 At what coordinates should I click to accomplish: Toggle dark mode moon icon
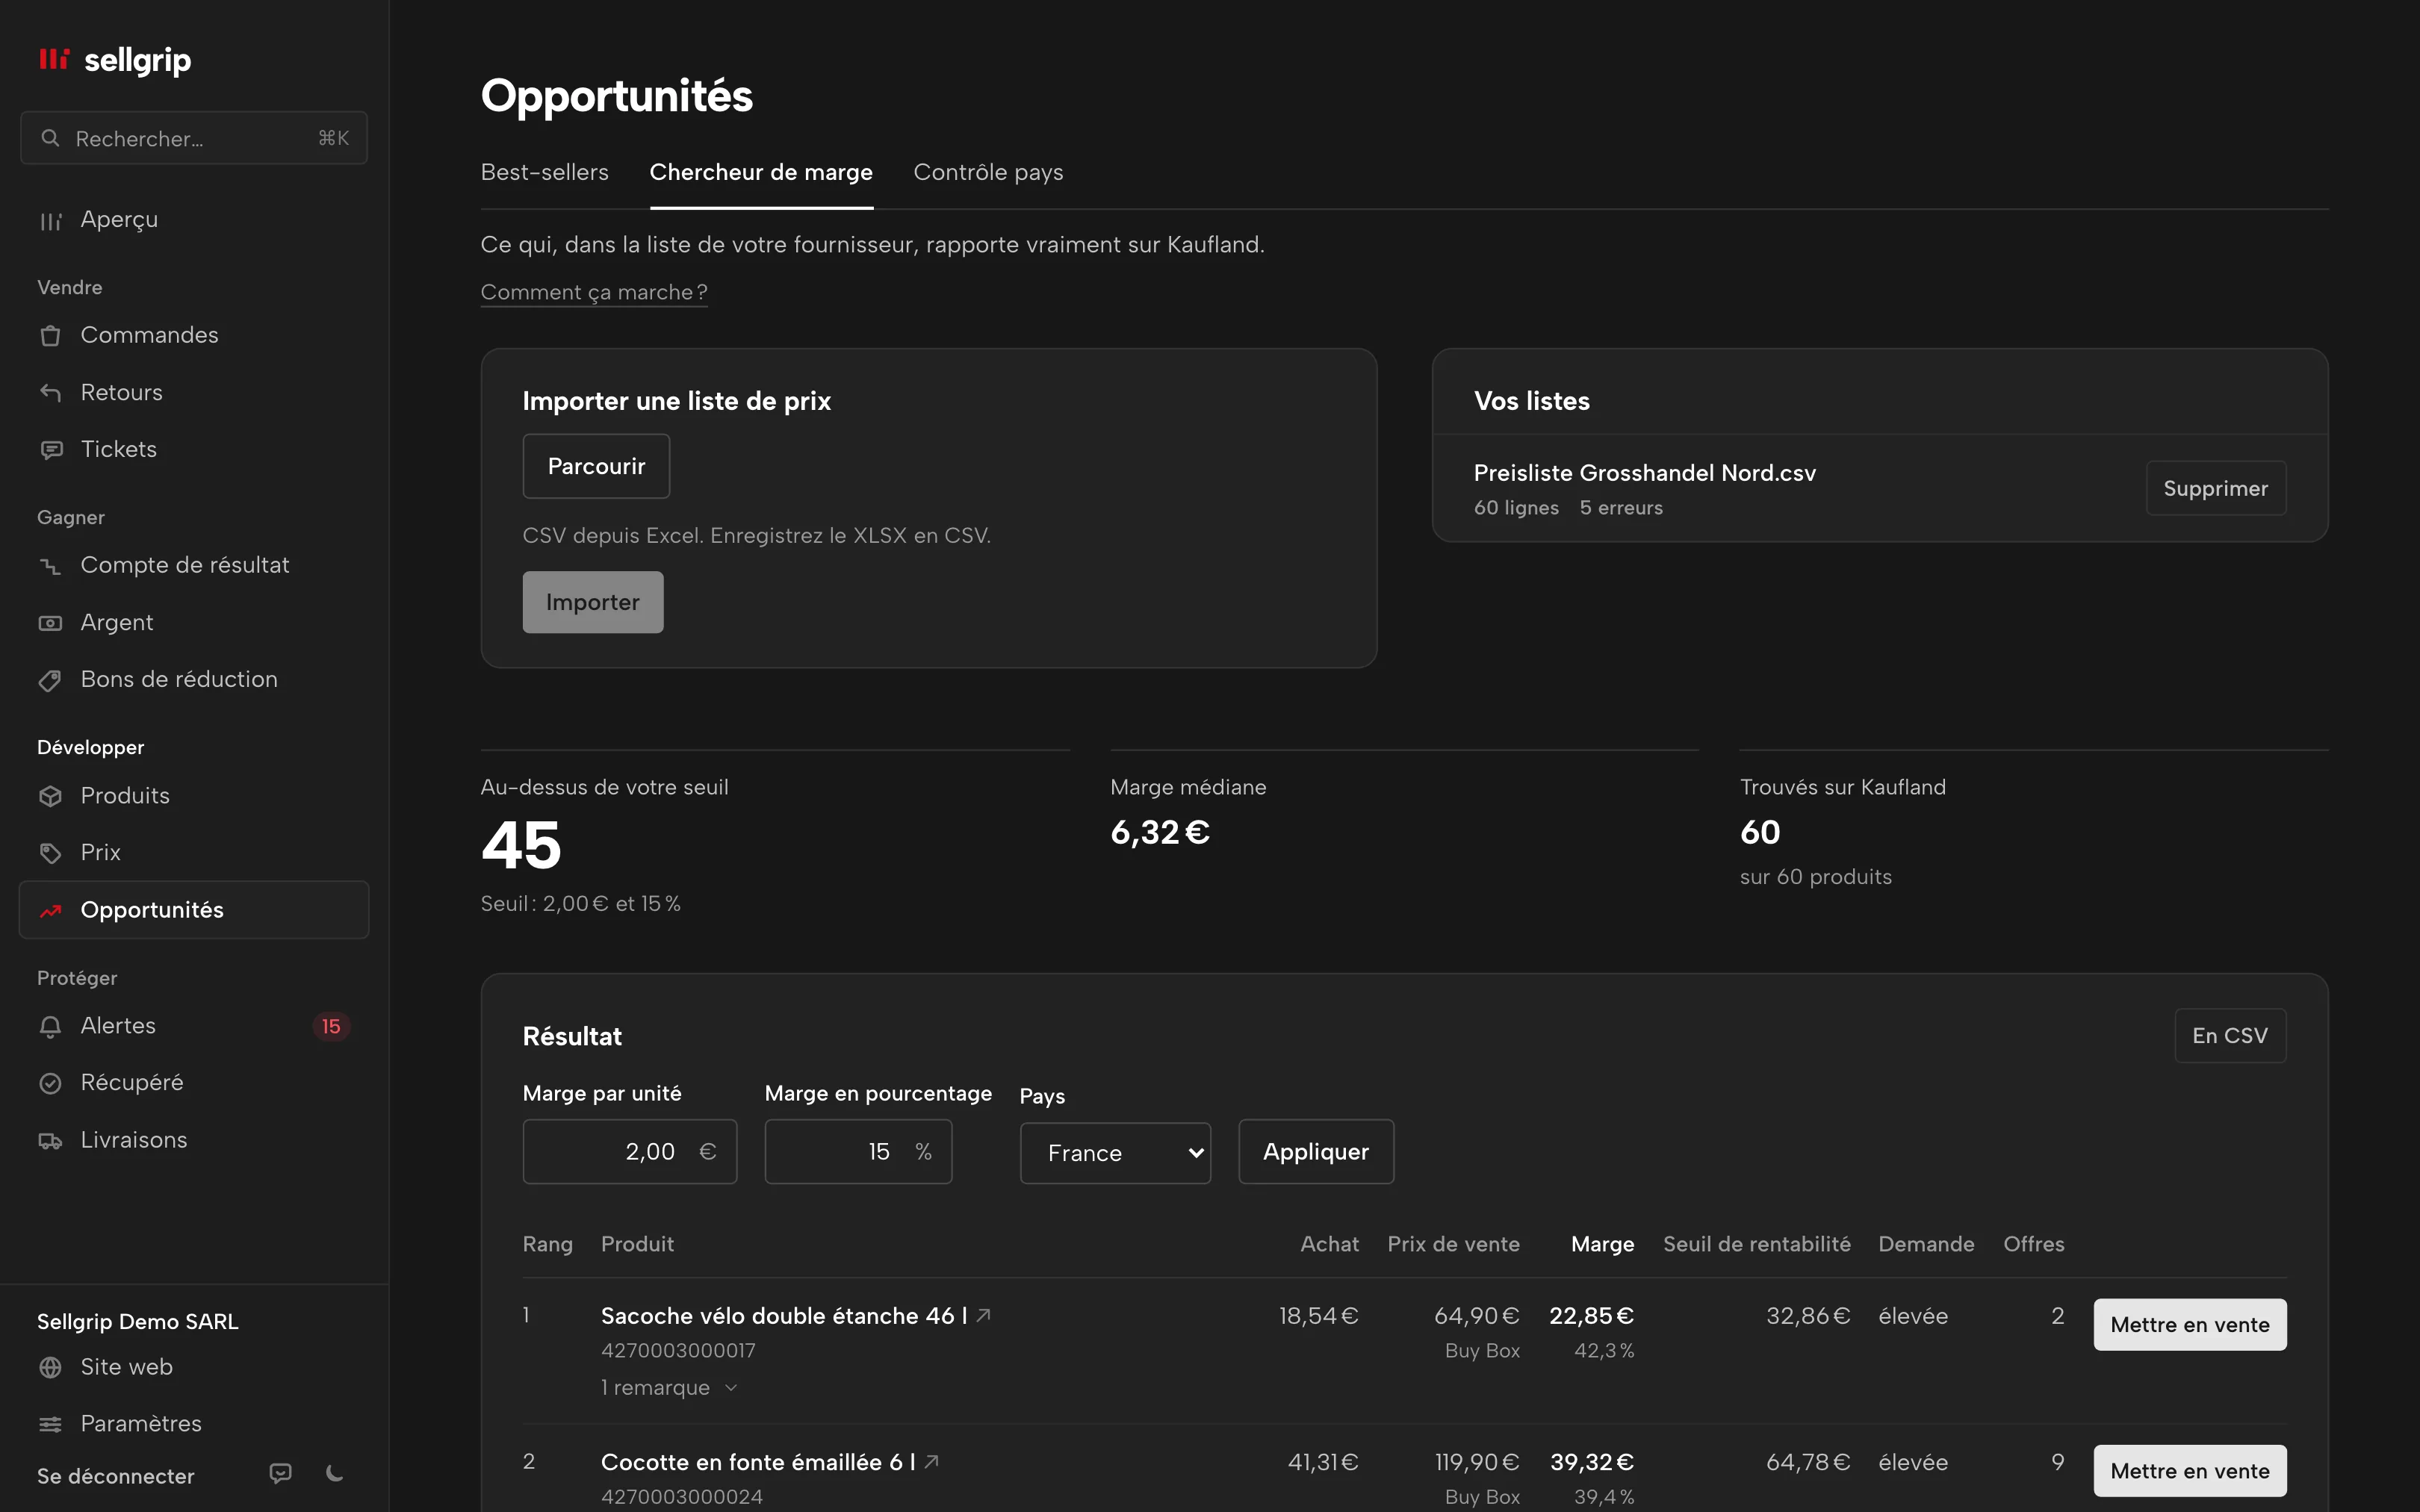[335, 1473]
